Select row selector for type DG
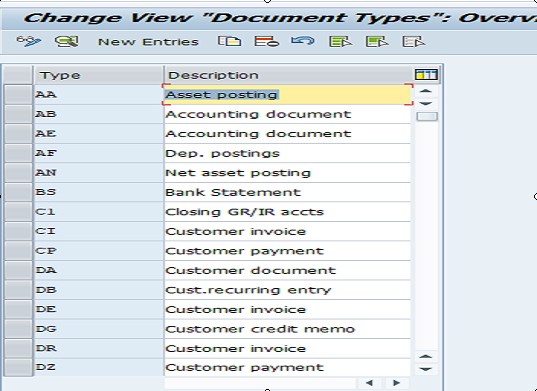This screenshot has width=537, height=391. click(18, 329)
